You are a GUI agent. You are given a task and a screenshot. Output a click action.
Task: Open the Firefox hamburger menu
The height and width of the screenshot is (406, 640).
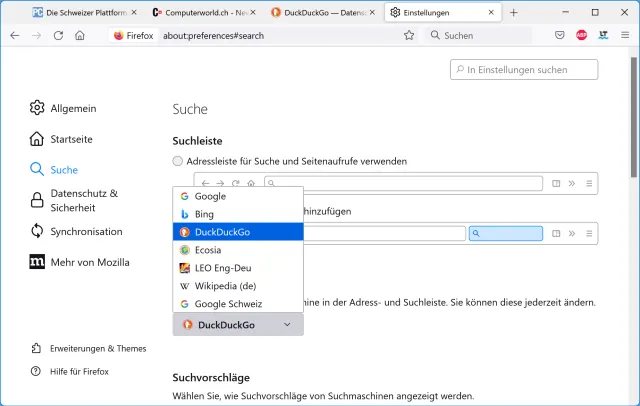pos(625,35)
